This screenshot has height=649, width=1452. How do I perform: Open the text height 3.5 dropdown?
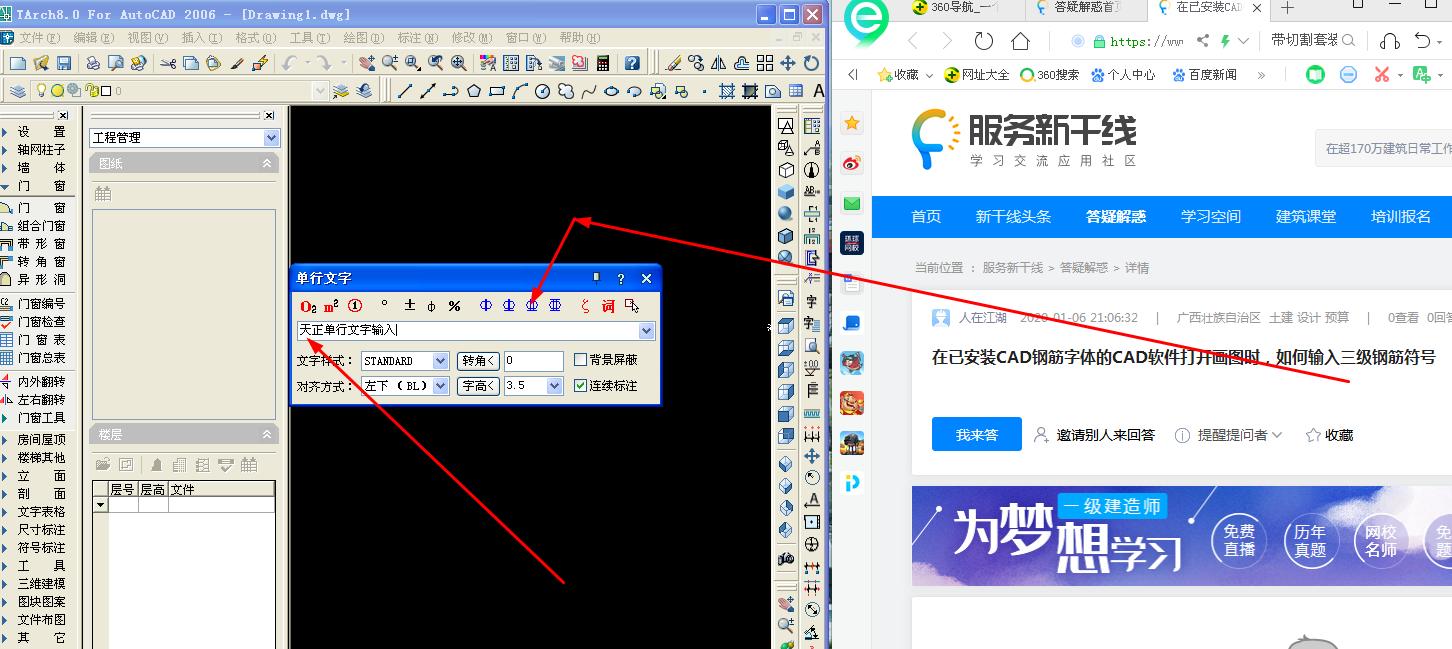555,385
